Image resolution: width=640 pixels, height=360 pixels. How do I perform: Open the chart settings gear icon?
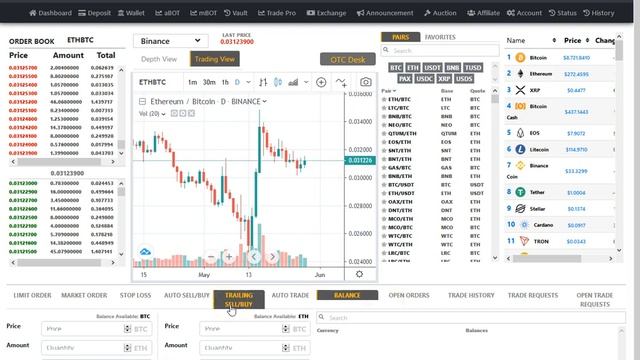pyautogui.click(x=359, y=274)
